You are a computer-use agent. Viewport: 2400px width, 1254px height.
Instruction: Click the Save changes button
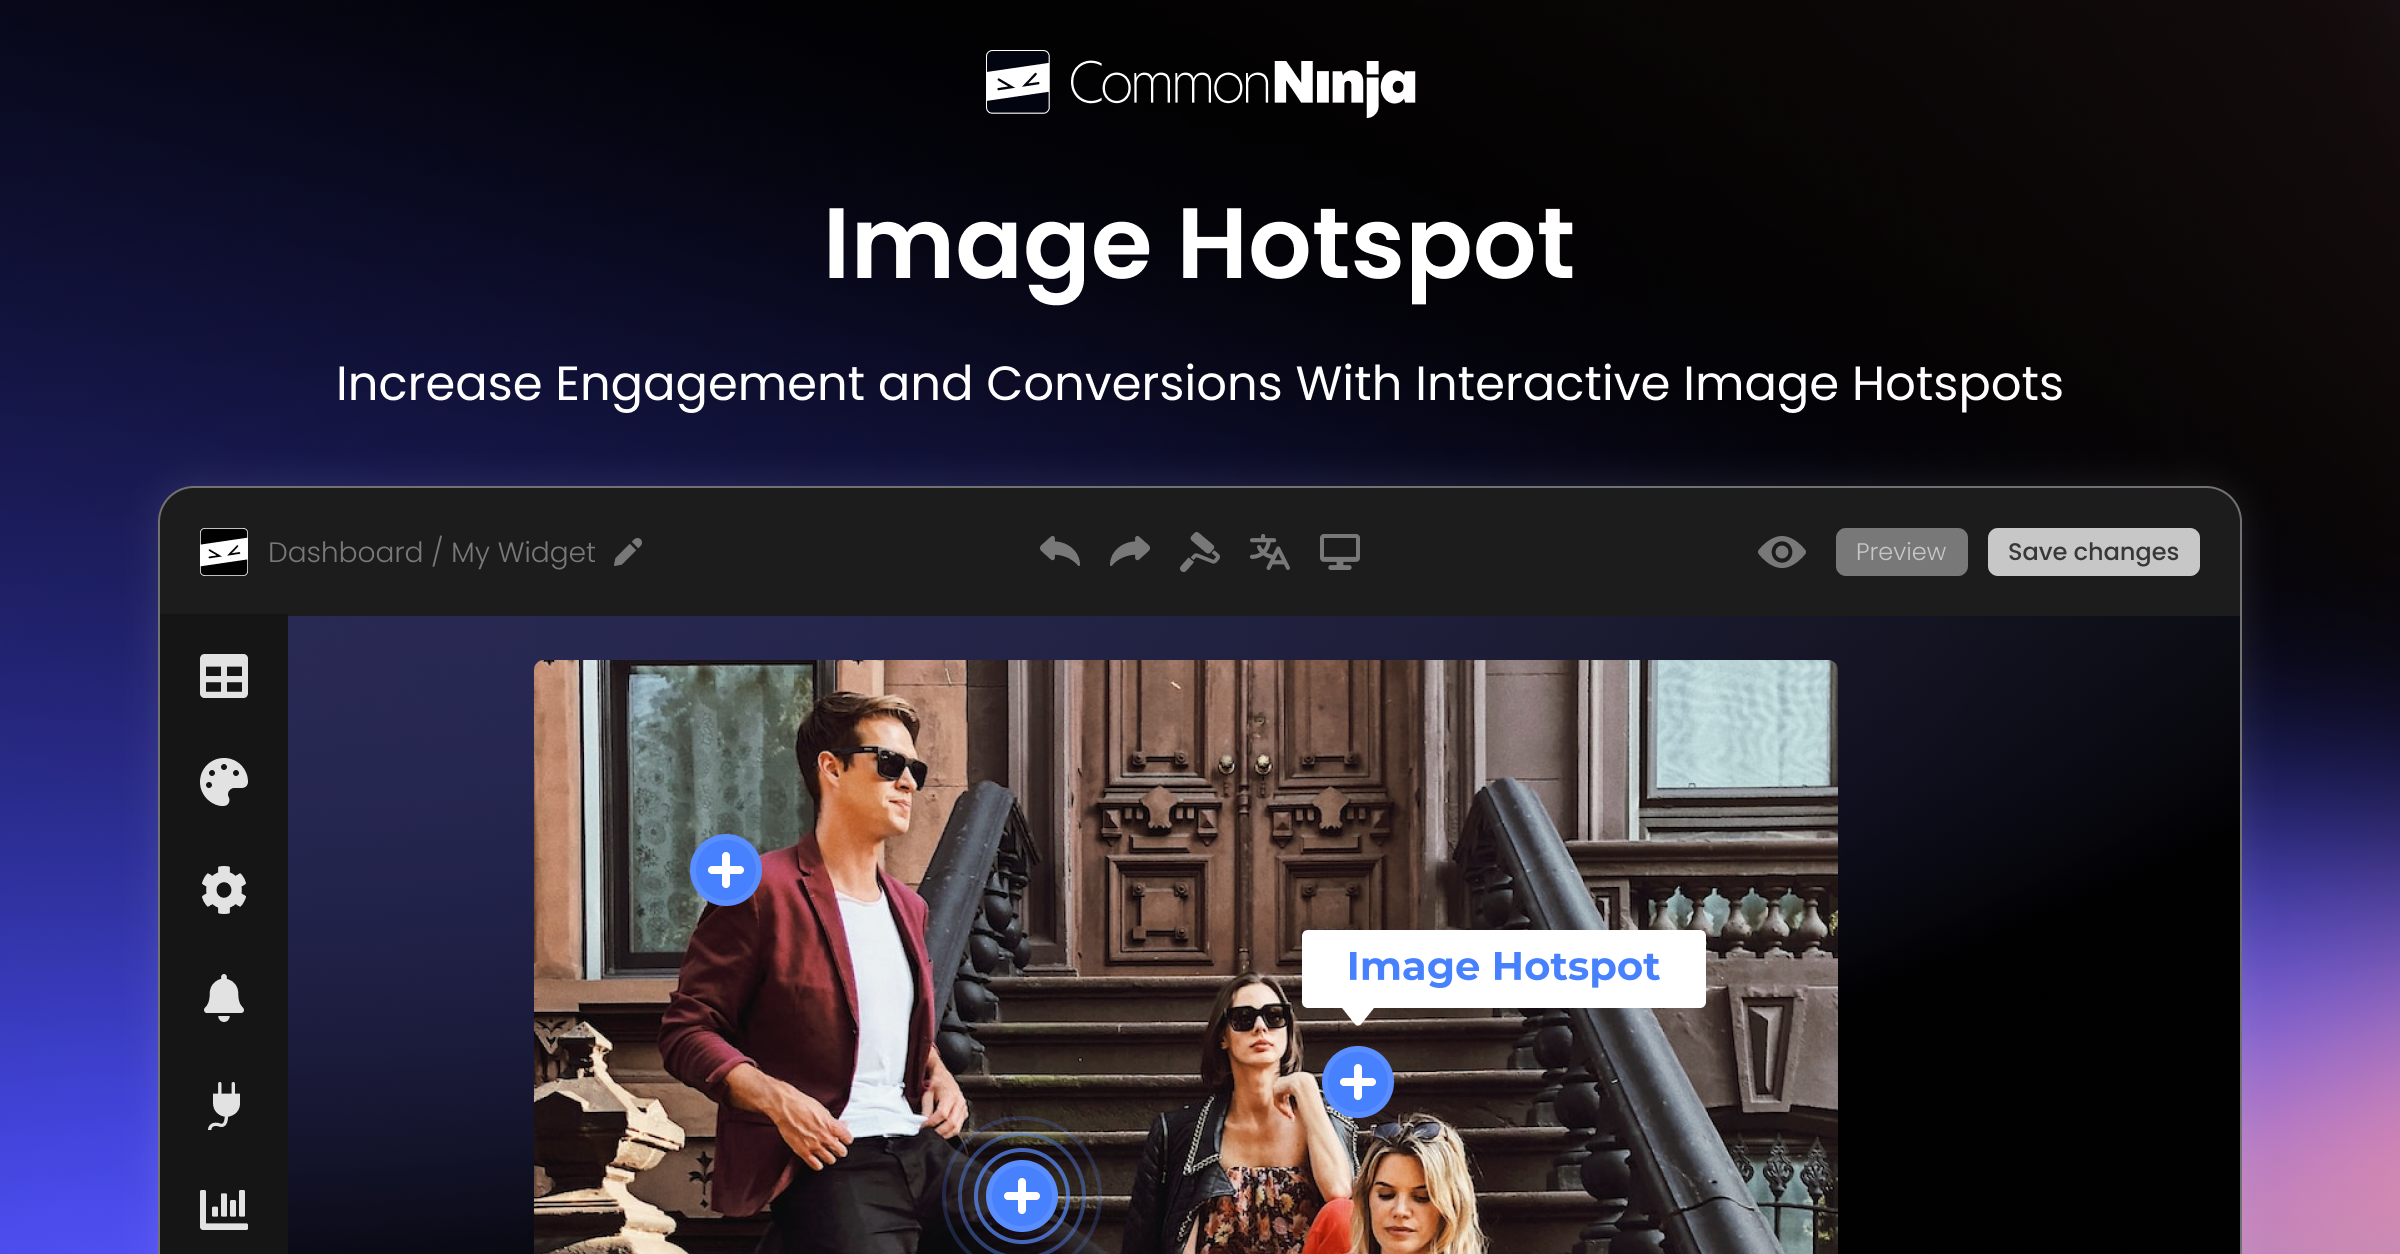[x=2092, y=551]
